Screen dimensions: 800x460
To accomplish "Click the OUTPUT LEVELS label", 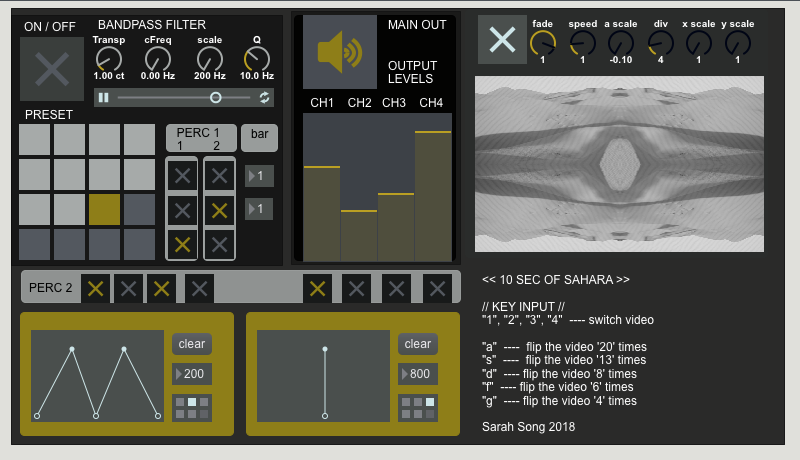I will coord(412,72).
